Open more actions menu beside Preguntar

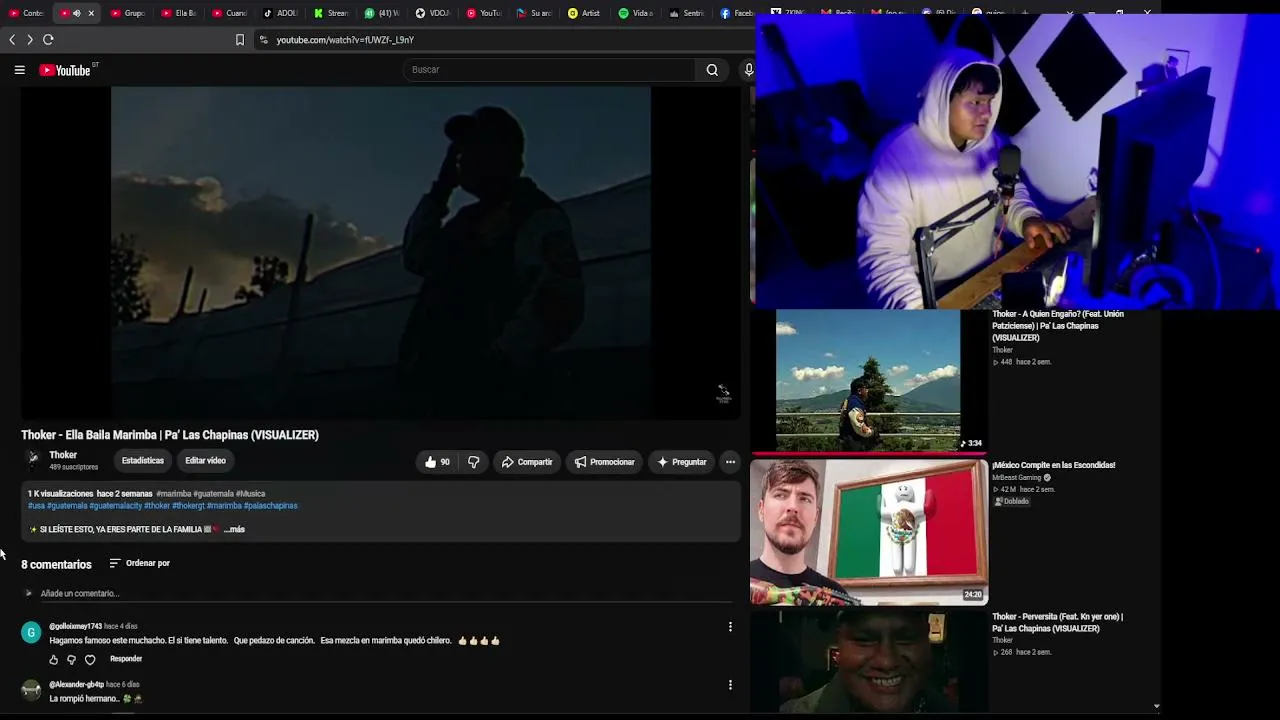click(x=730, y=462)
